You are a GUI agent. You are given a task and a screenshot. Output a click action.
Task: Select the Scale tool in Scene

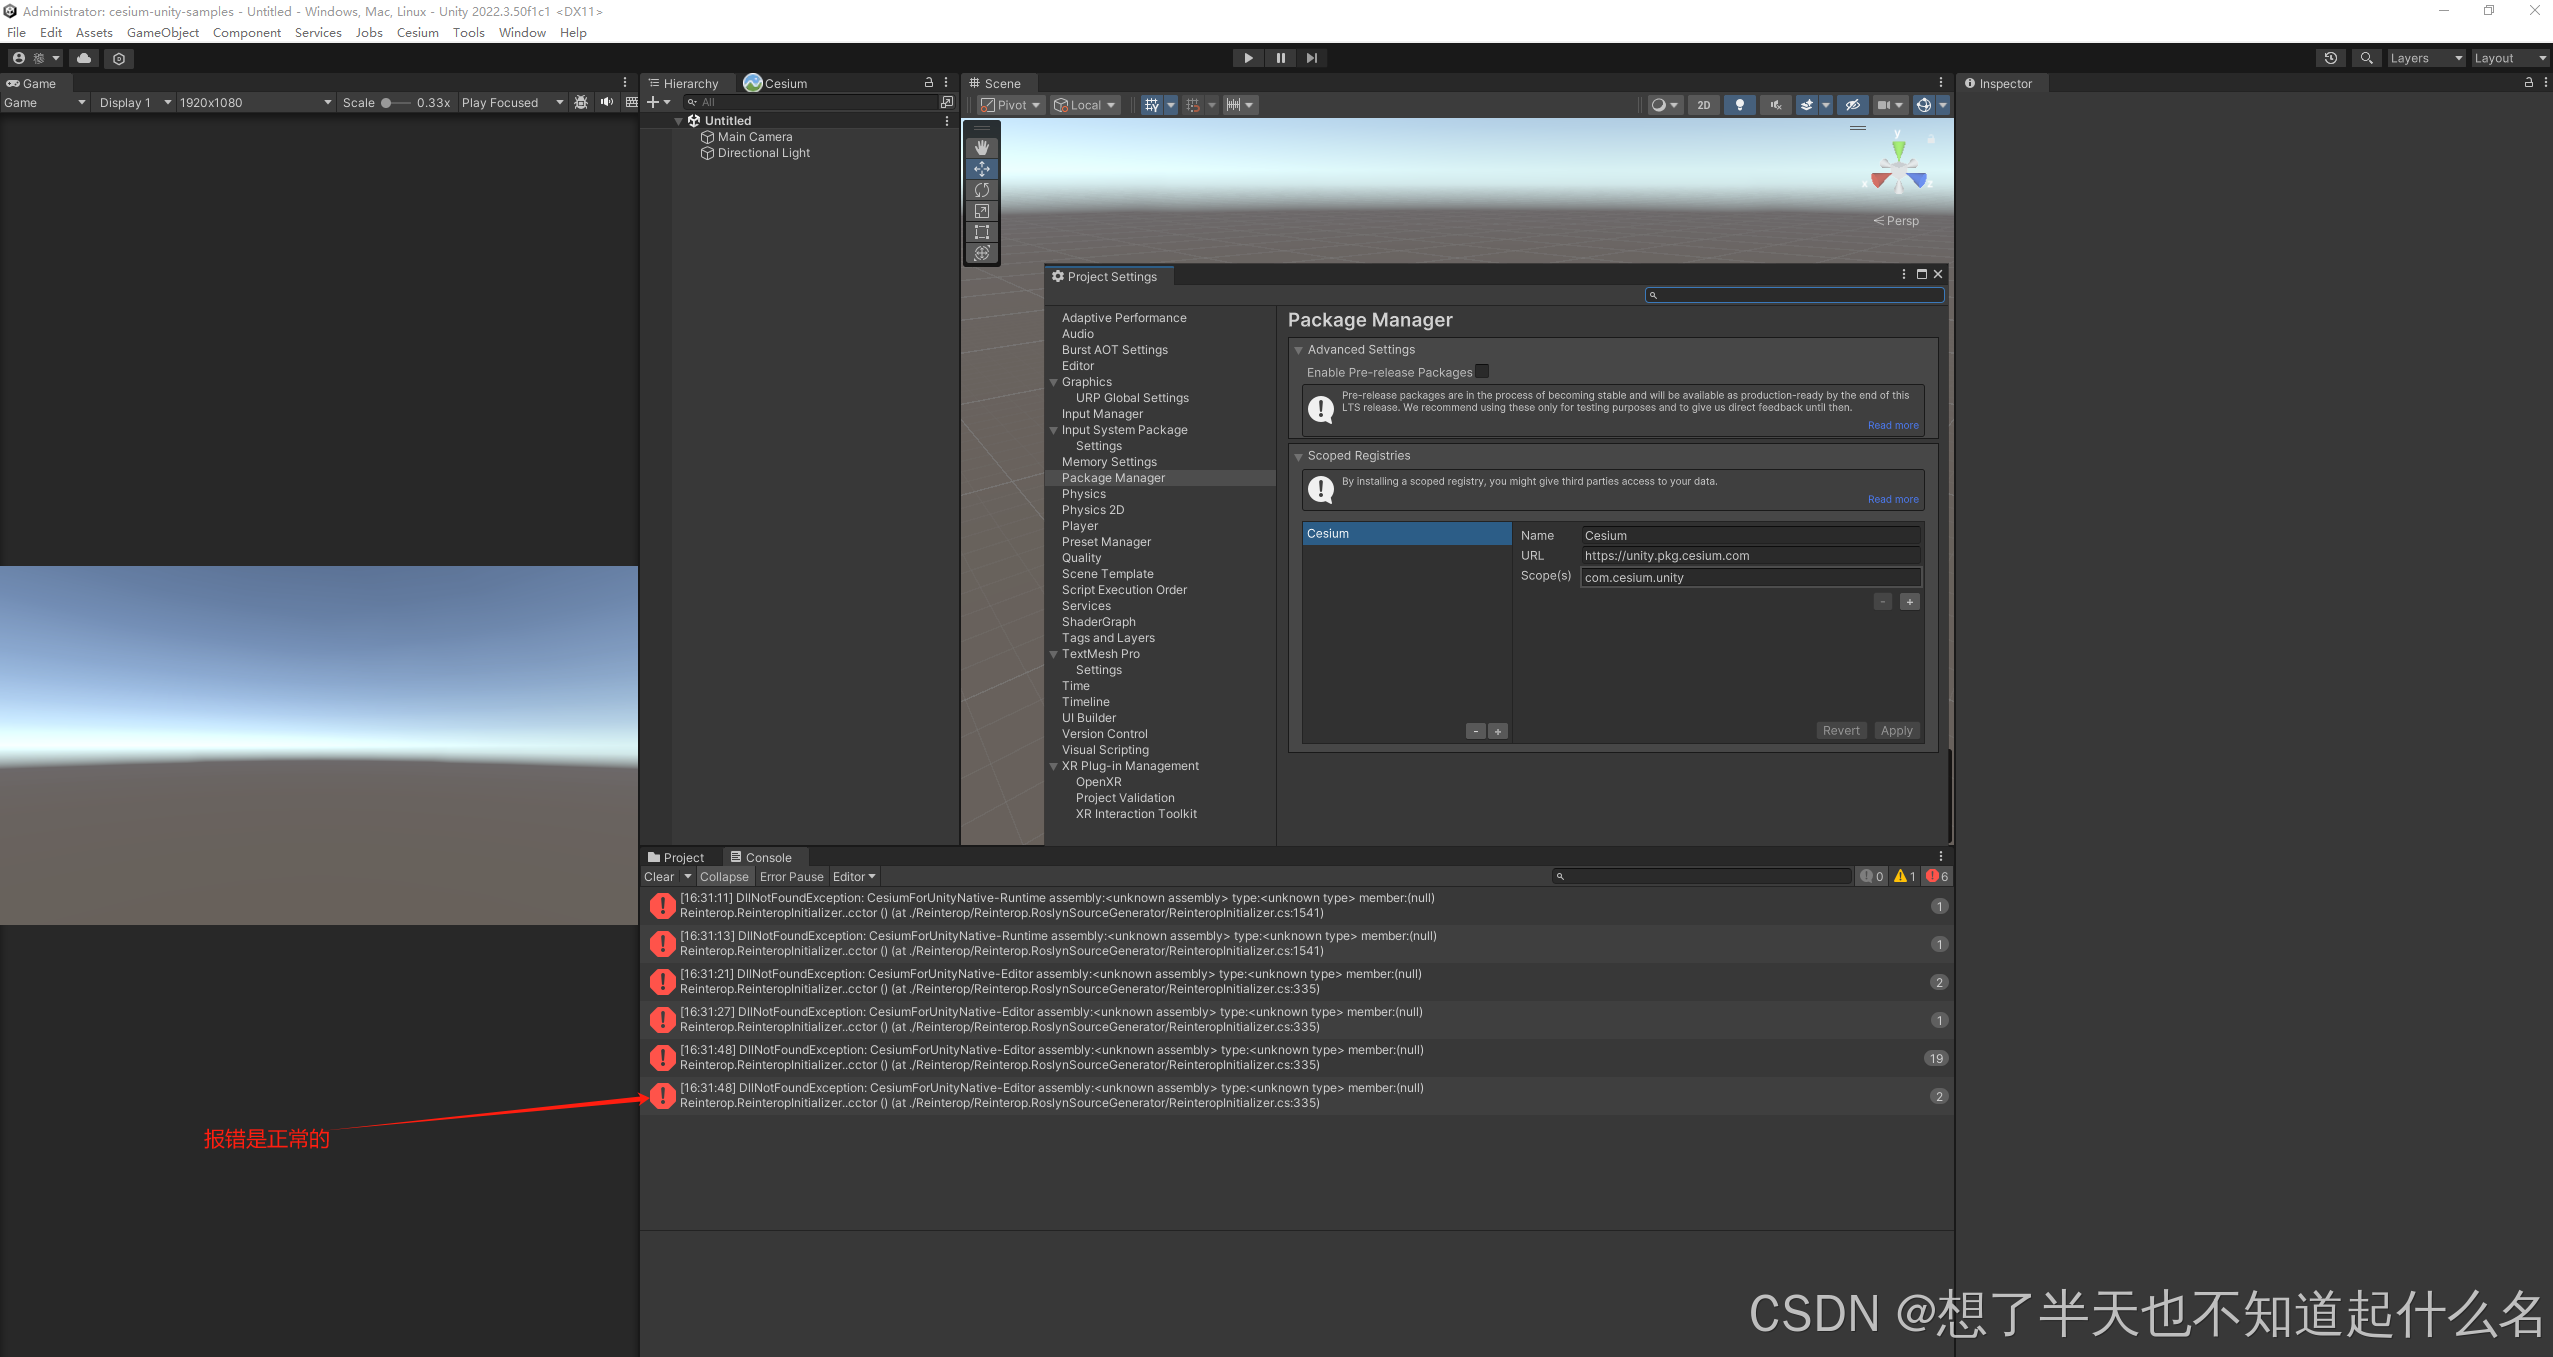pos(982,211)
